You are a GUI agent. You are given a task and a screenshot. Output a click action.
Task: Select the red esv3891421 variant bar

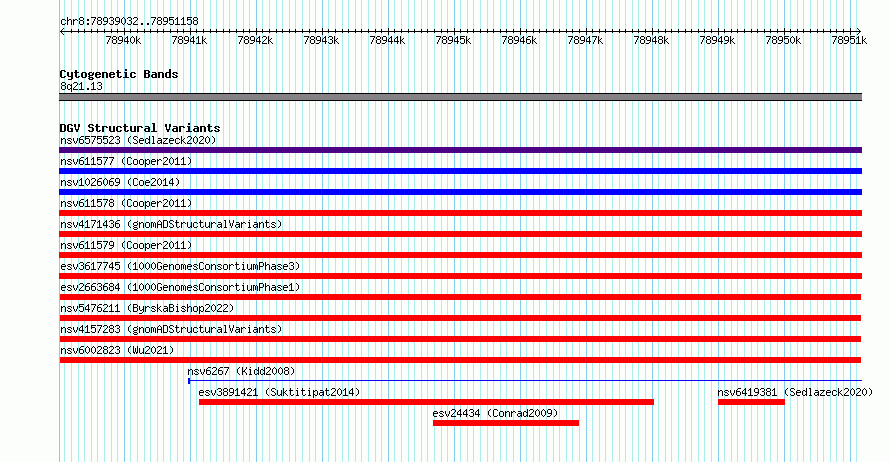coord(426,402)
